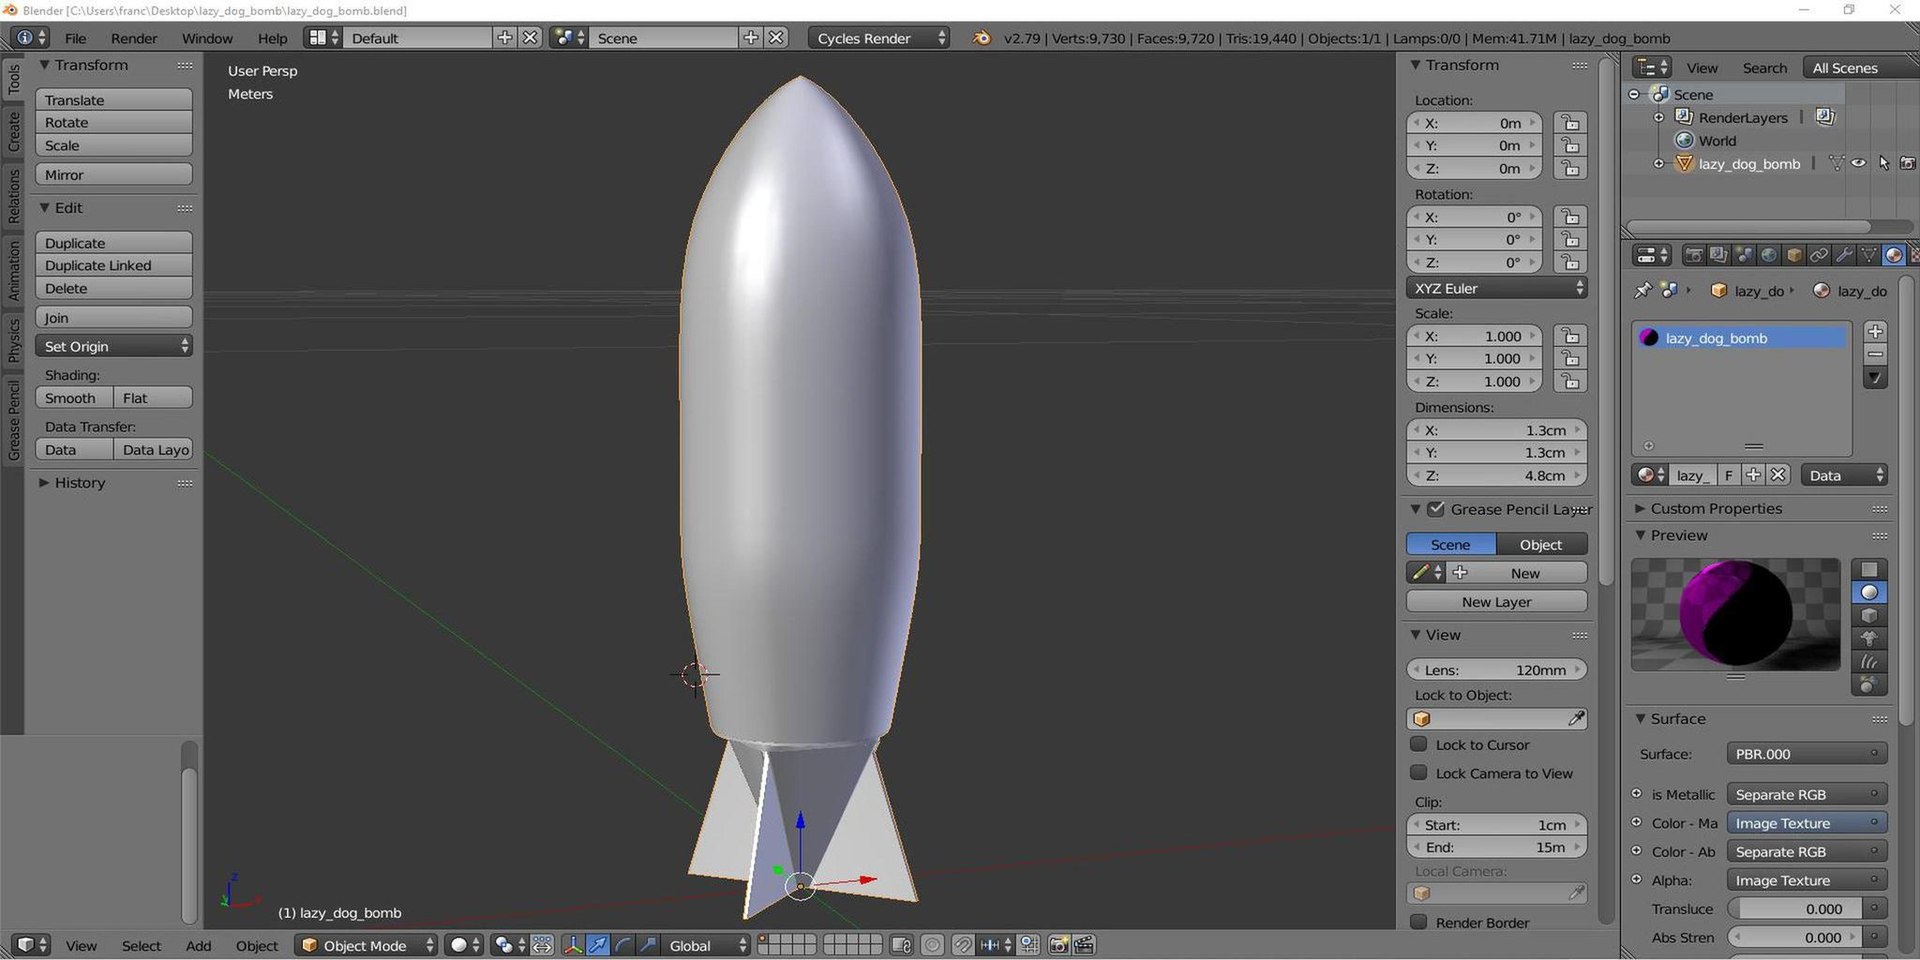Open the Help menu
This screenshot has width=1920, height=960.
pyautogui.click(x=272, y=38)
